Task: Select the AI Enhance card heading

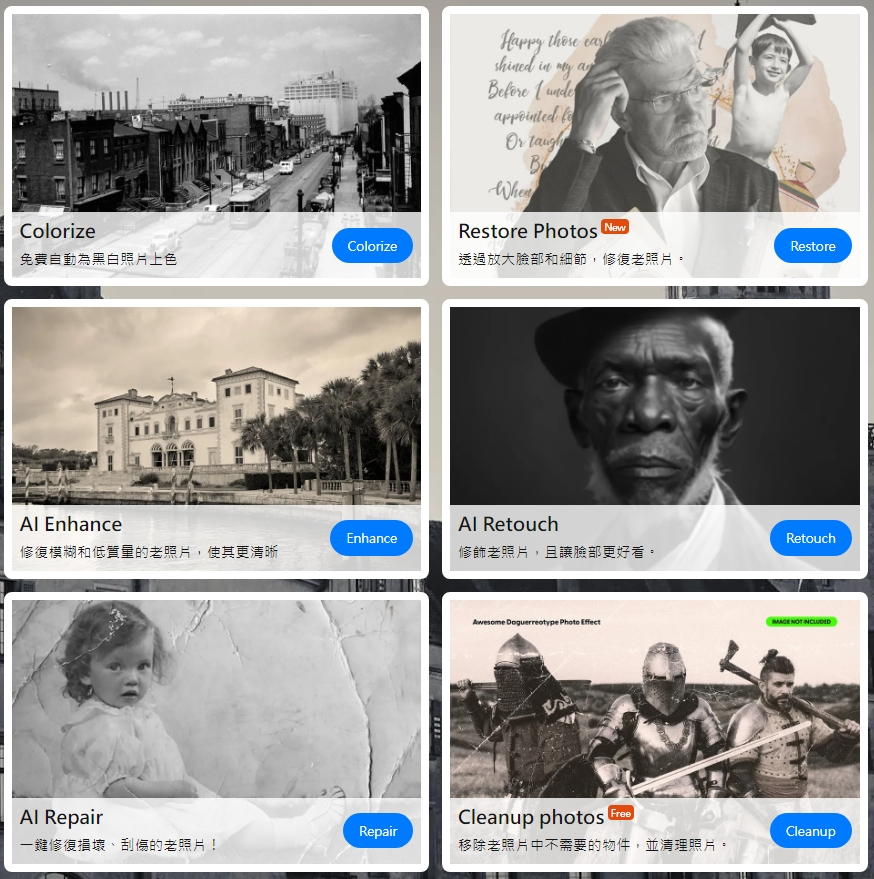Action: click(71, 524)
